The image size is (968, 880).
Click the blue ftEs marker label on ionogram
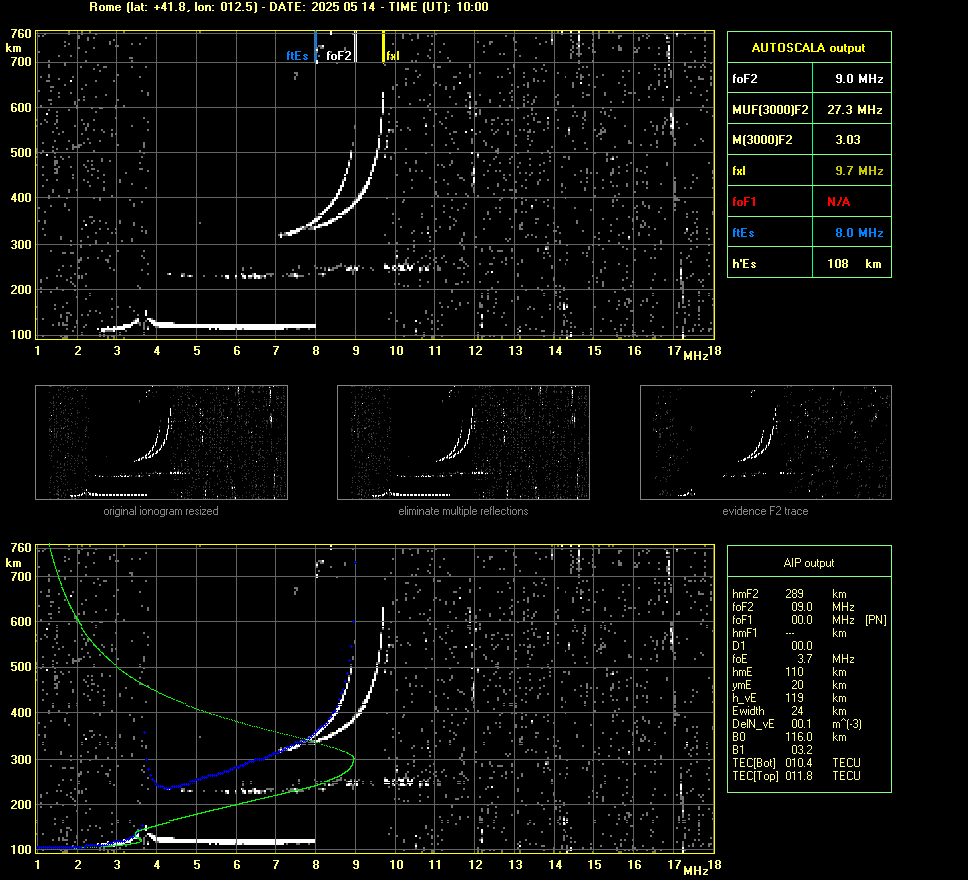pyautogui.click(x=297, y=56)
